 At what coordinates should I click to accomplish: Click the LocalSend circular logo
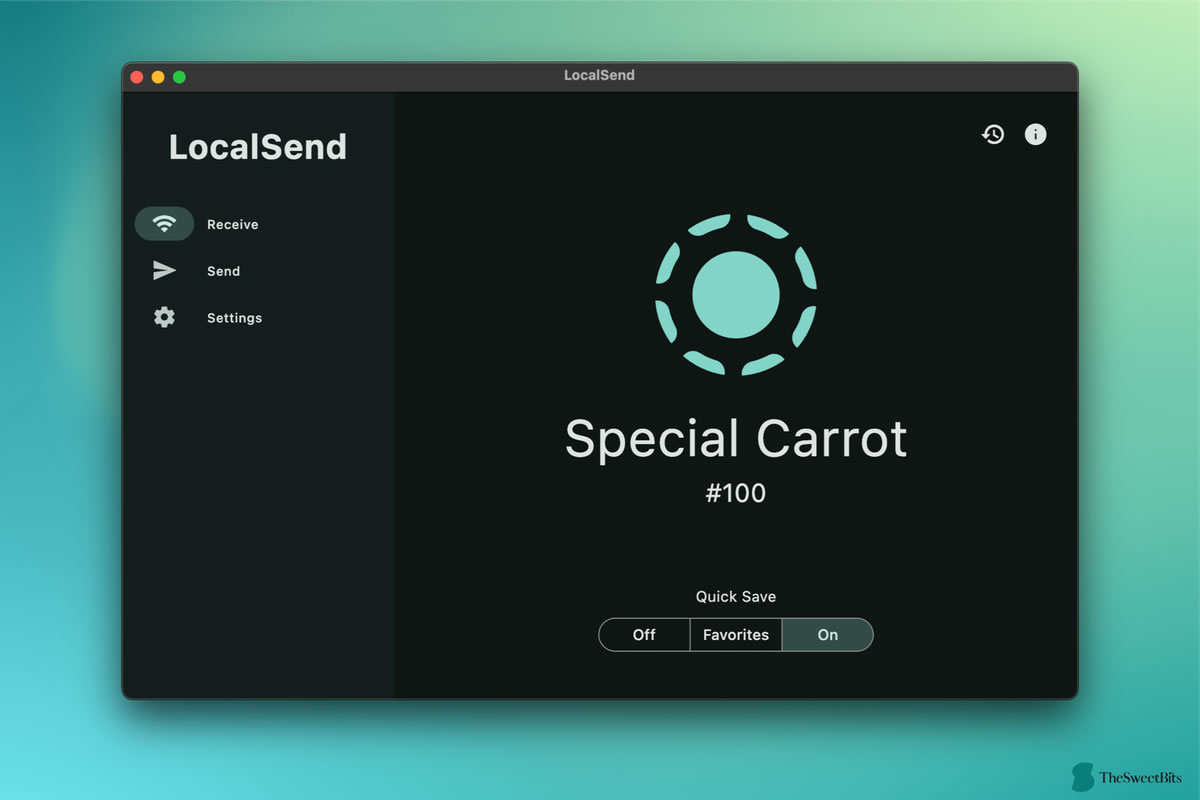(x=736, y=294)
